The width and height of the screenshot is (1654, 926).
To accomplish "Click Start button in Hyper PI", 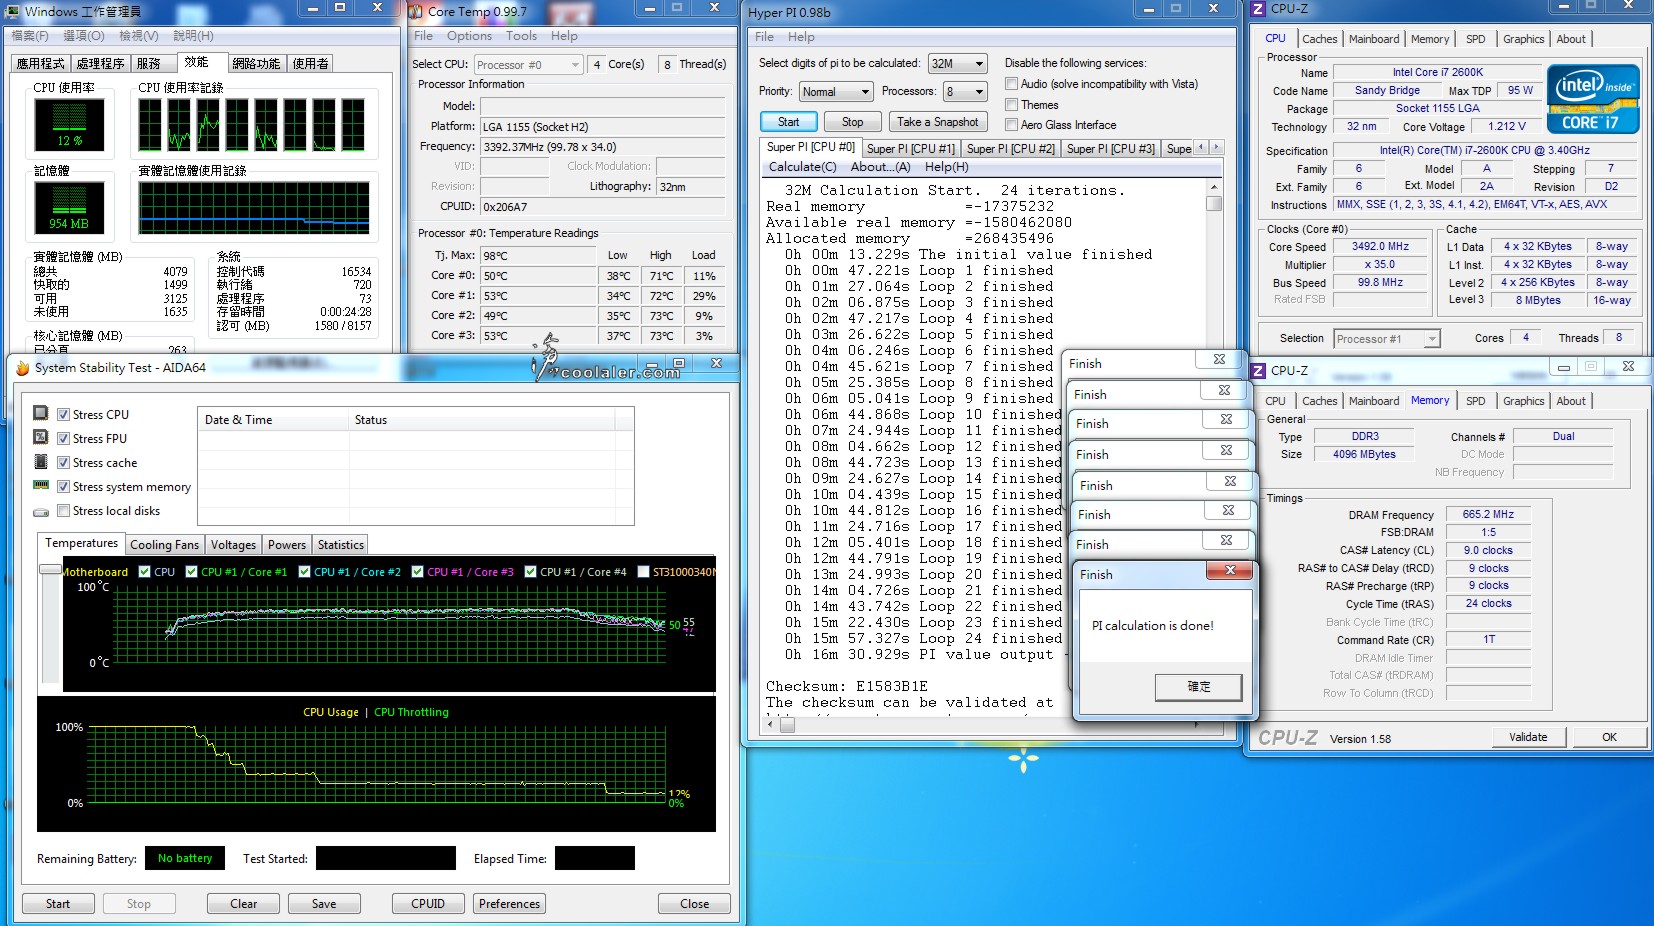I will [788, 122].
